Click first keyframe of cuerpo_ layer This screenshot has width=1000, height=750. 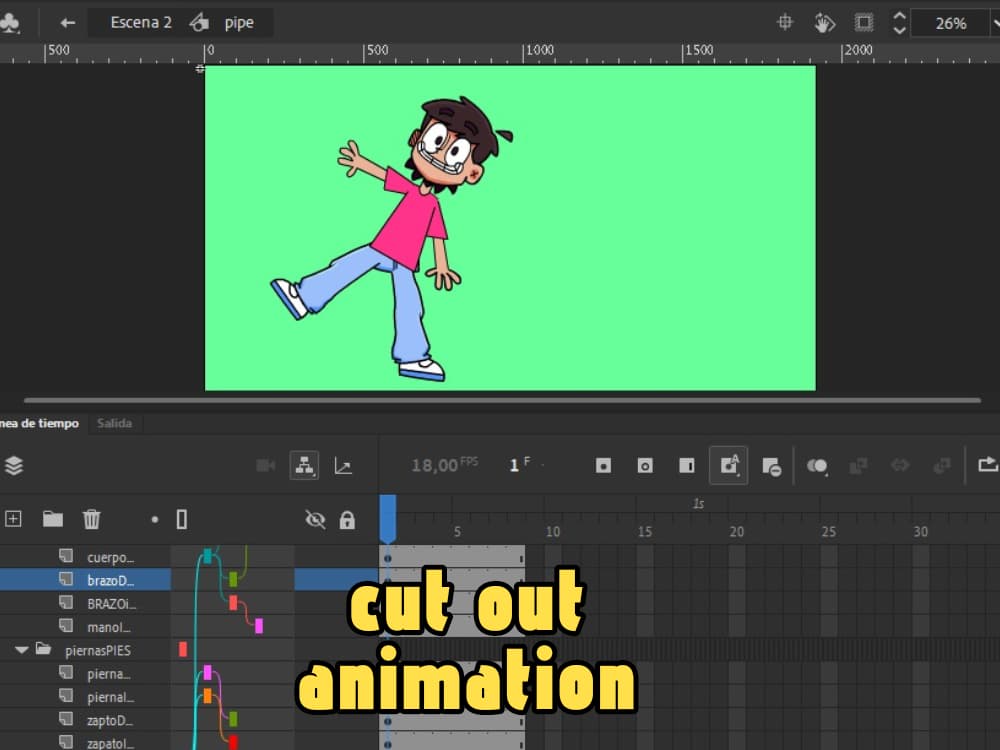click(x=388, y=557)
